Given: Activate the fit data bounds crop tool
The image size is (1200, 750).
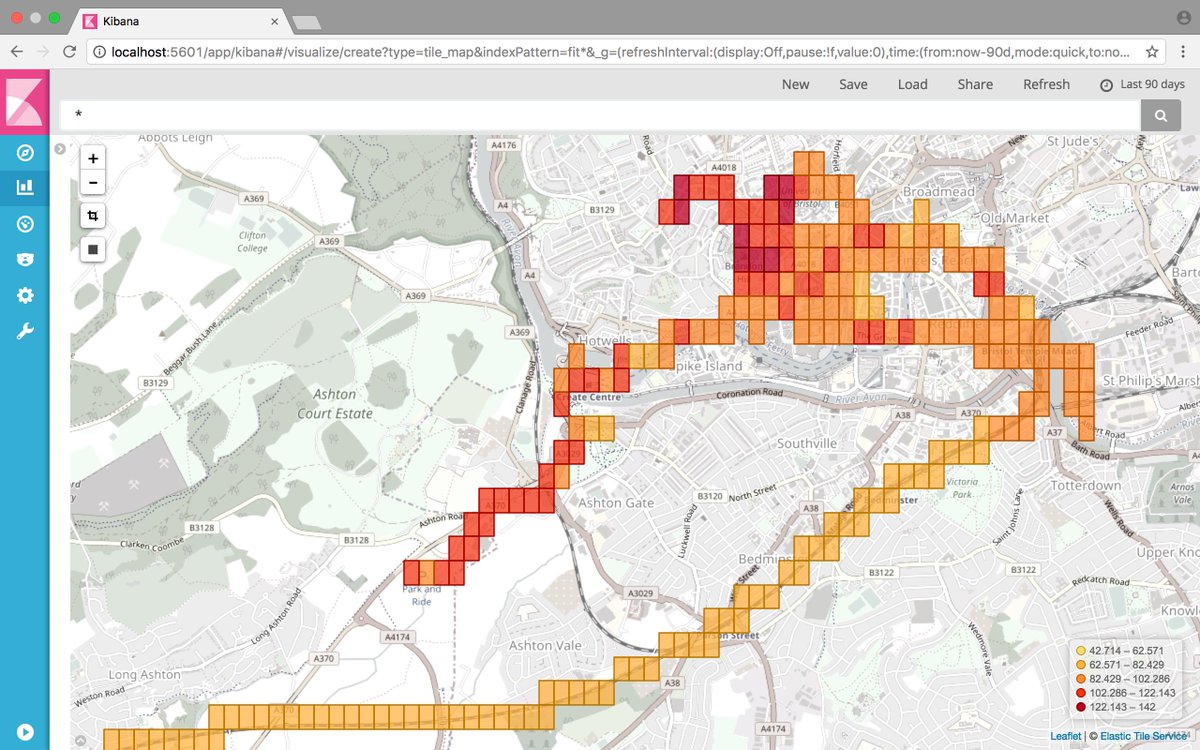Looking at the screenshot, I should [93, 216].
